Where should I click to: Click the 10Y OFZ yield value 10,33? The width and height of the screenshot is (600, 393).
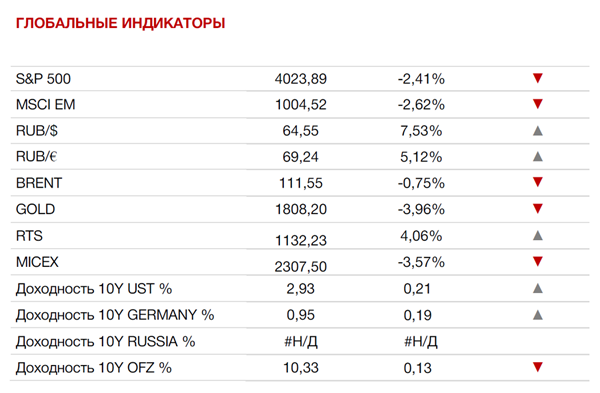click(x=300, y=368)
